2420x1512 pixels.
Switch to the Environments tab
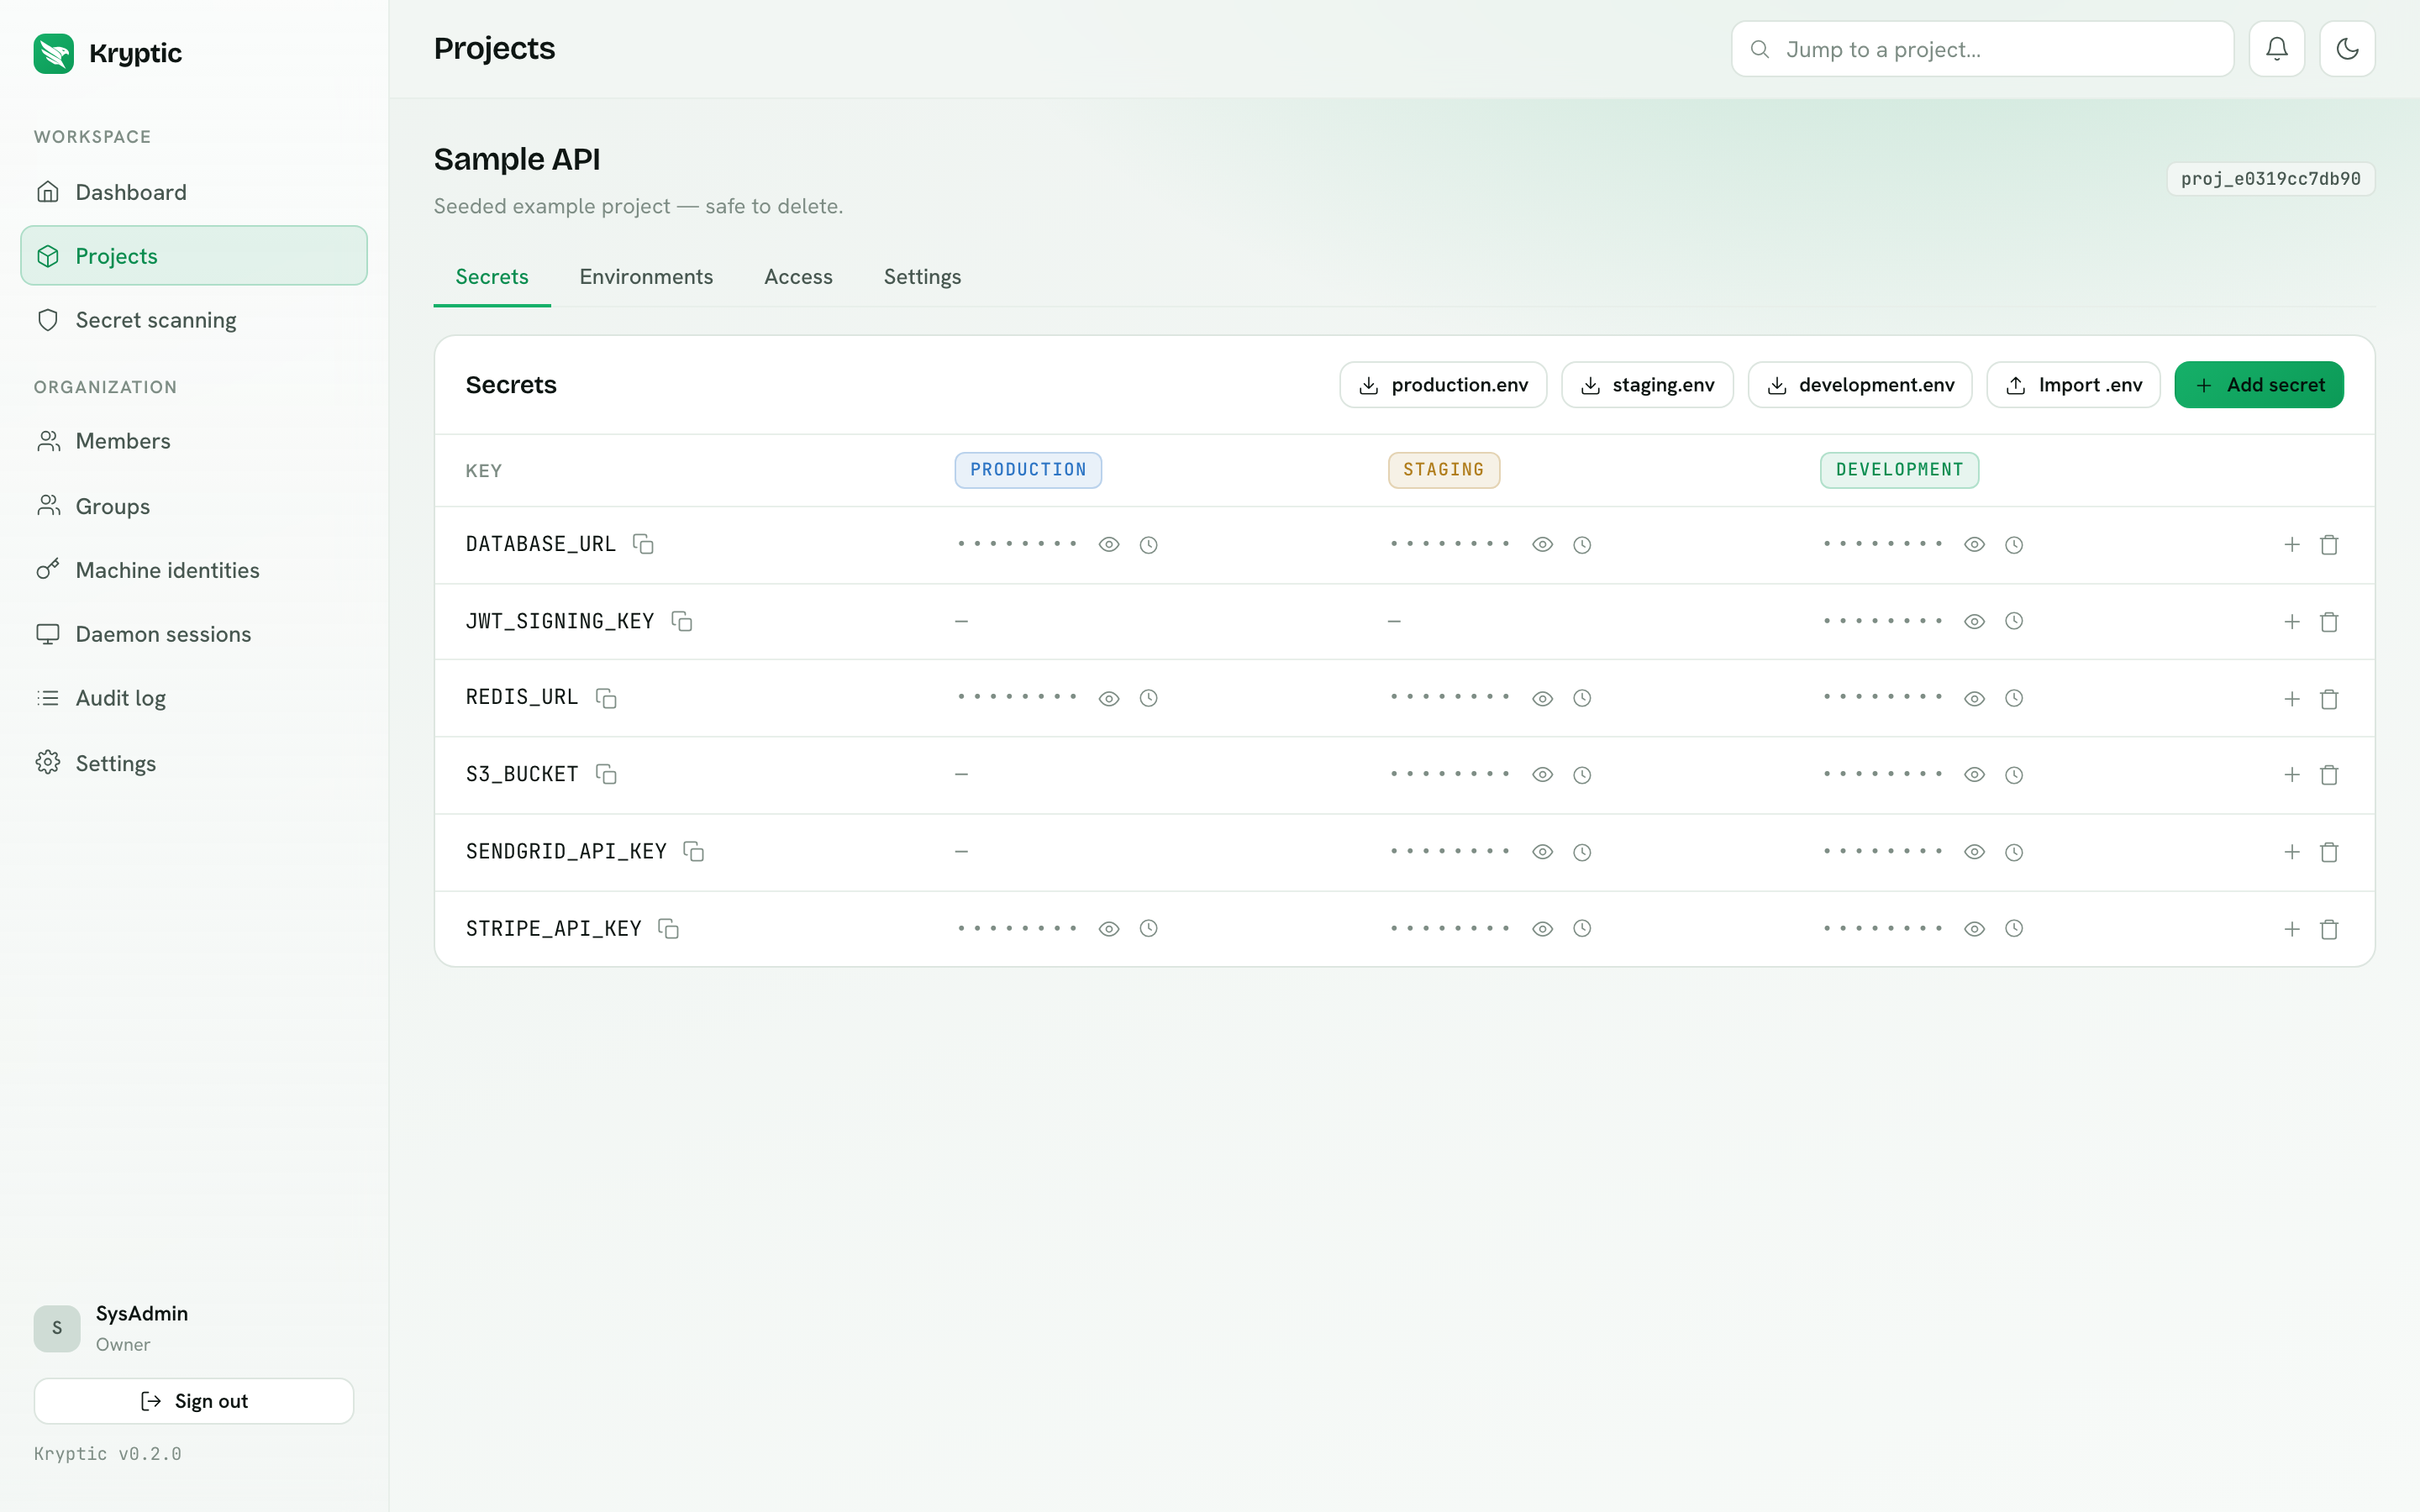tap(646, 277)
